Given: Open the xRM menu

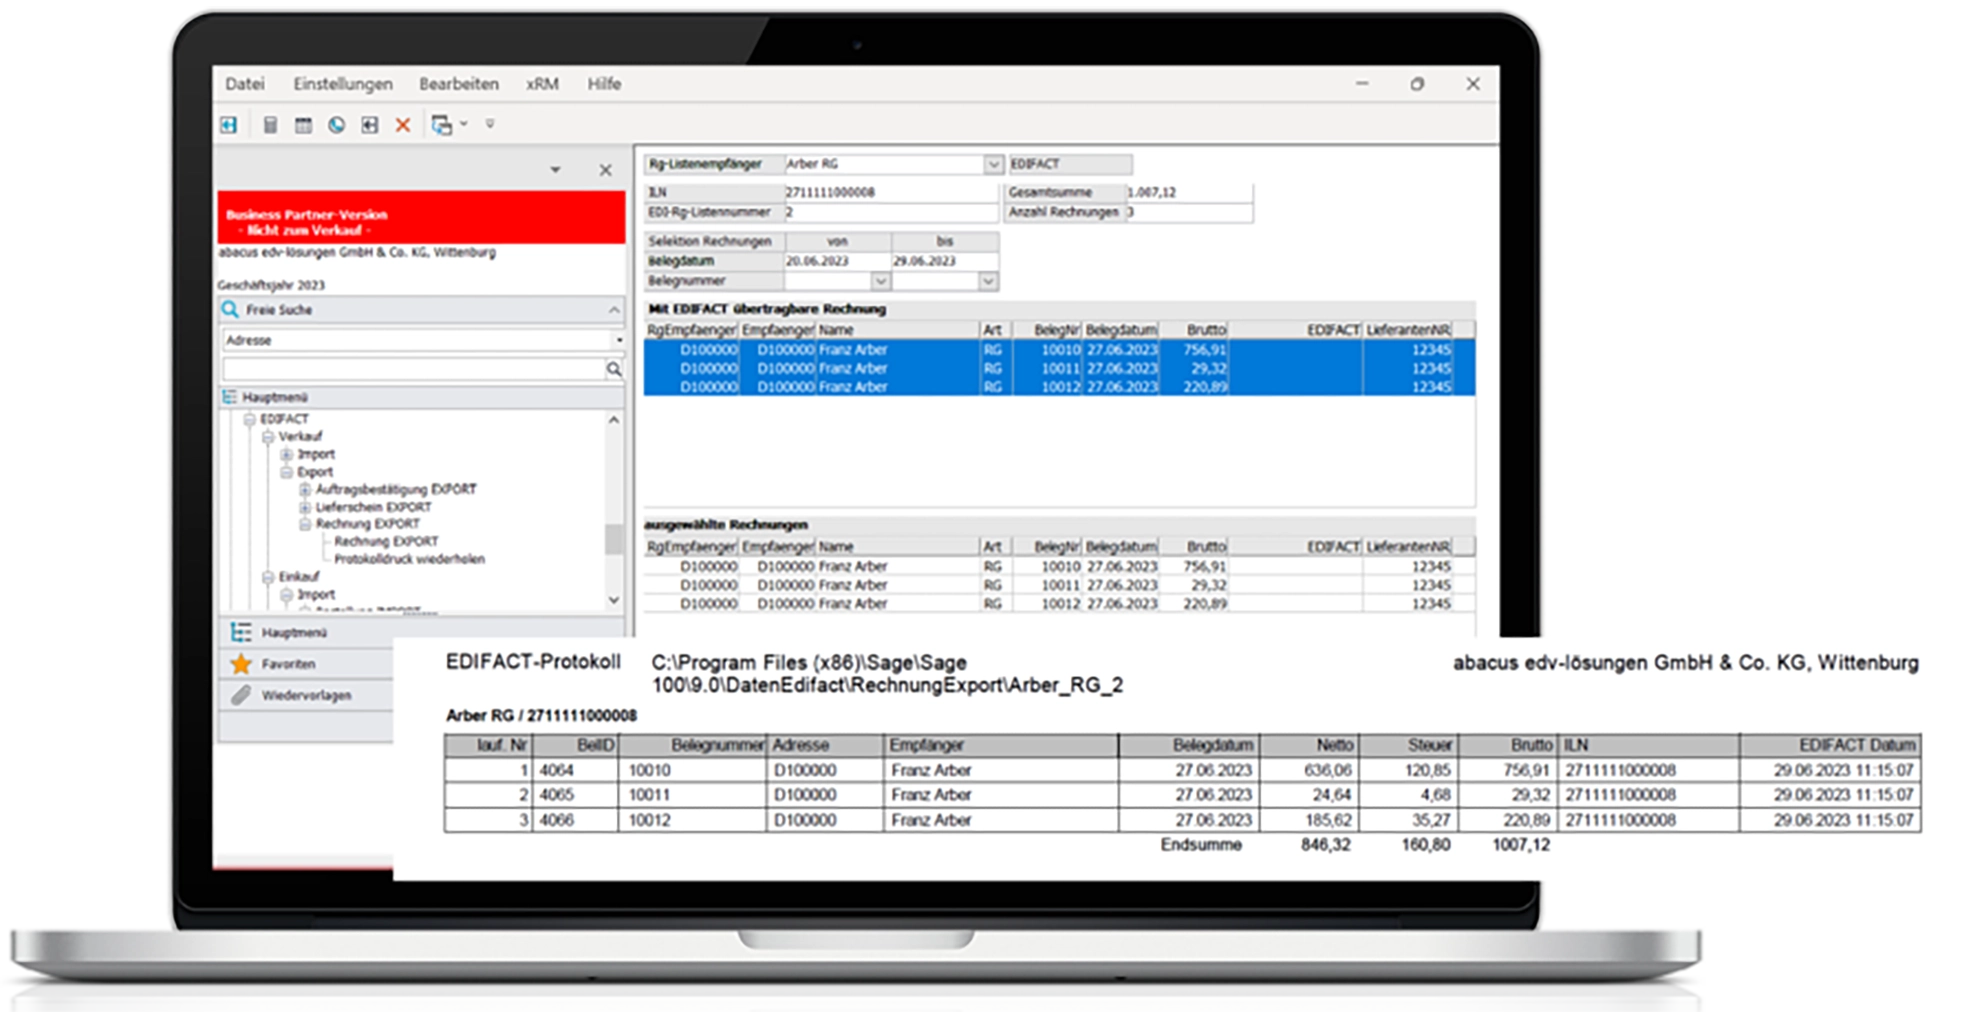Looking at the screenshot, I should [x=541, y=85].
